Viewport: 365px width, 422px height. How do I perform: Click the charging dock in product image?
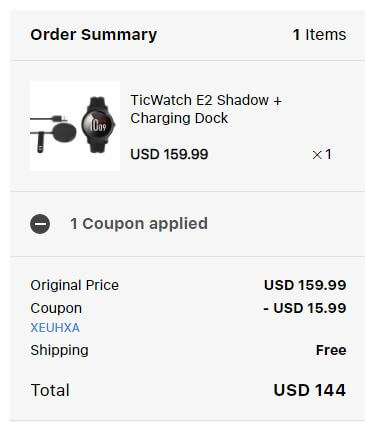[64, 133]
